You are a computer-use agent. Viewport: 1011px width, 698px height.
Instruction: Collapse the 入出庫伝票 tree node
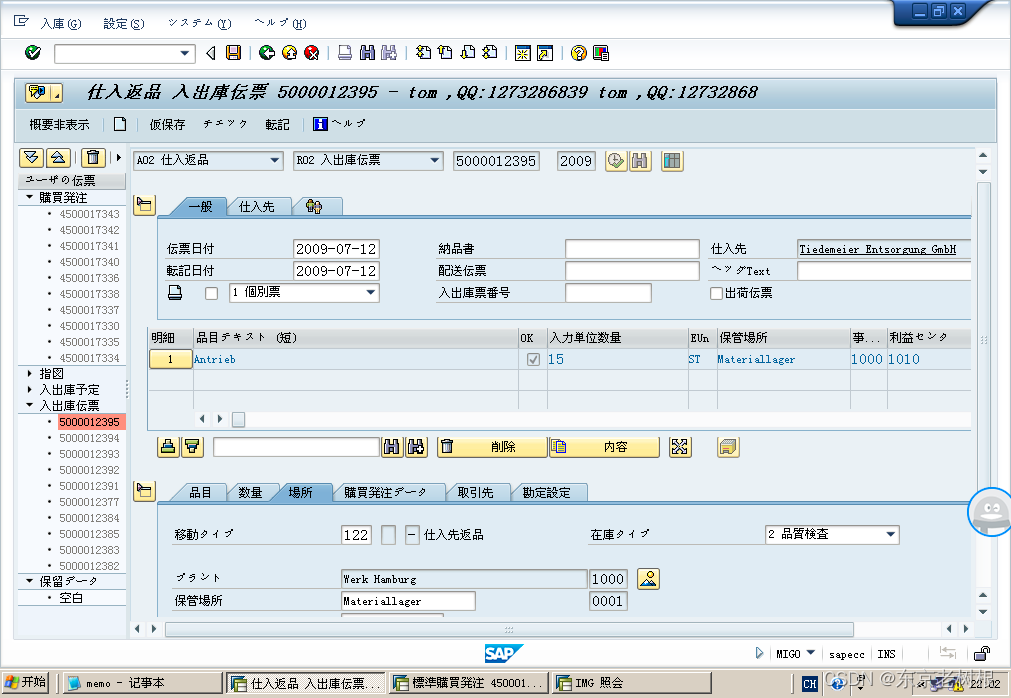29,406
